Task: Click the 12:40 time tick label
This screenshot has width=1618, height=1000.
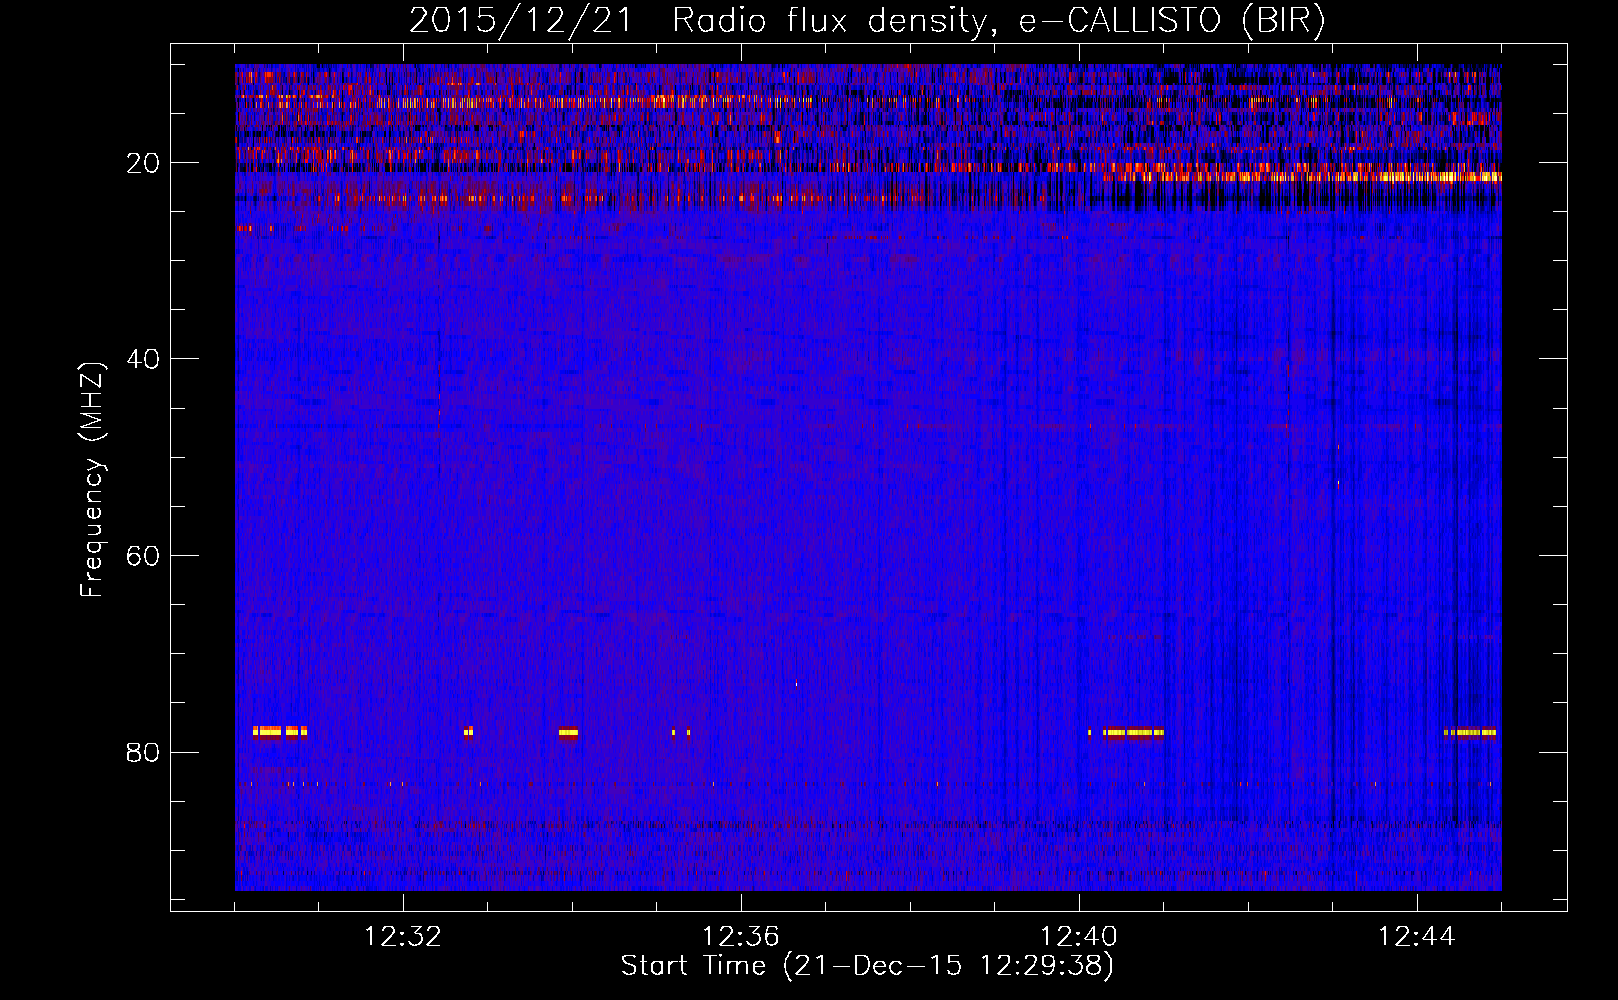Action: [1079, 937]
